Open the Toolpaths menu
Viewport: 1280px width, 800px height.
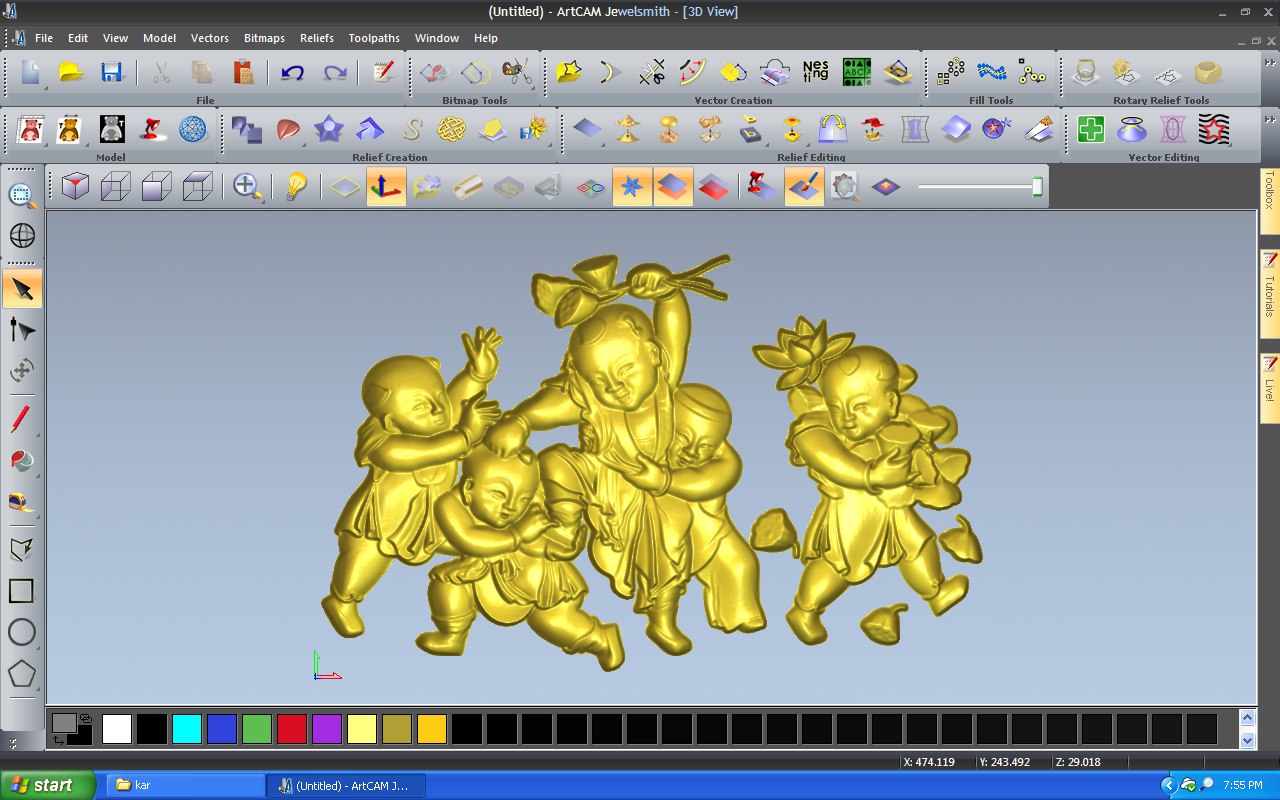click(374, 38)
